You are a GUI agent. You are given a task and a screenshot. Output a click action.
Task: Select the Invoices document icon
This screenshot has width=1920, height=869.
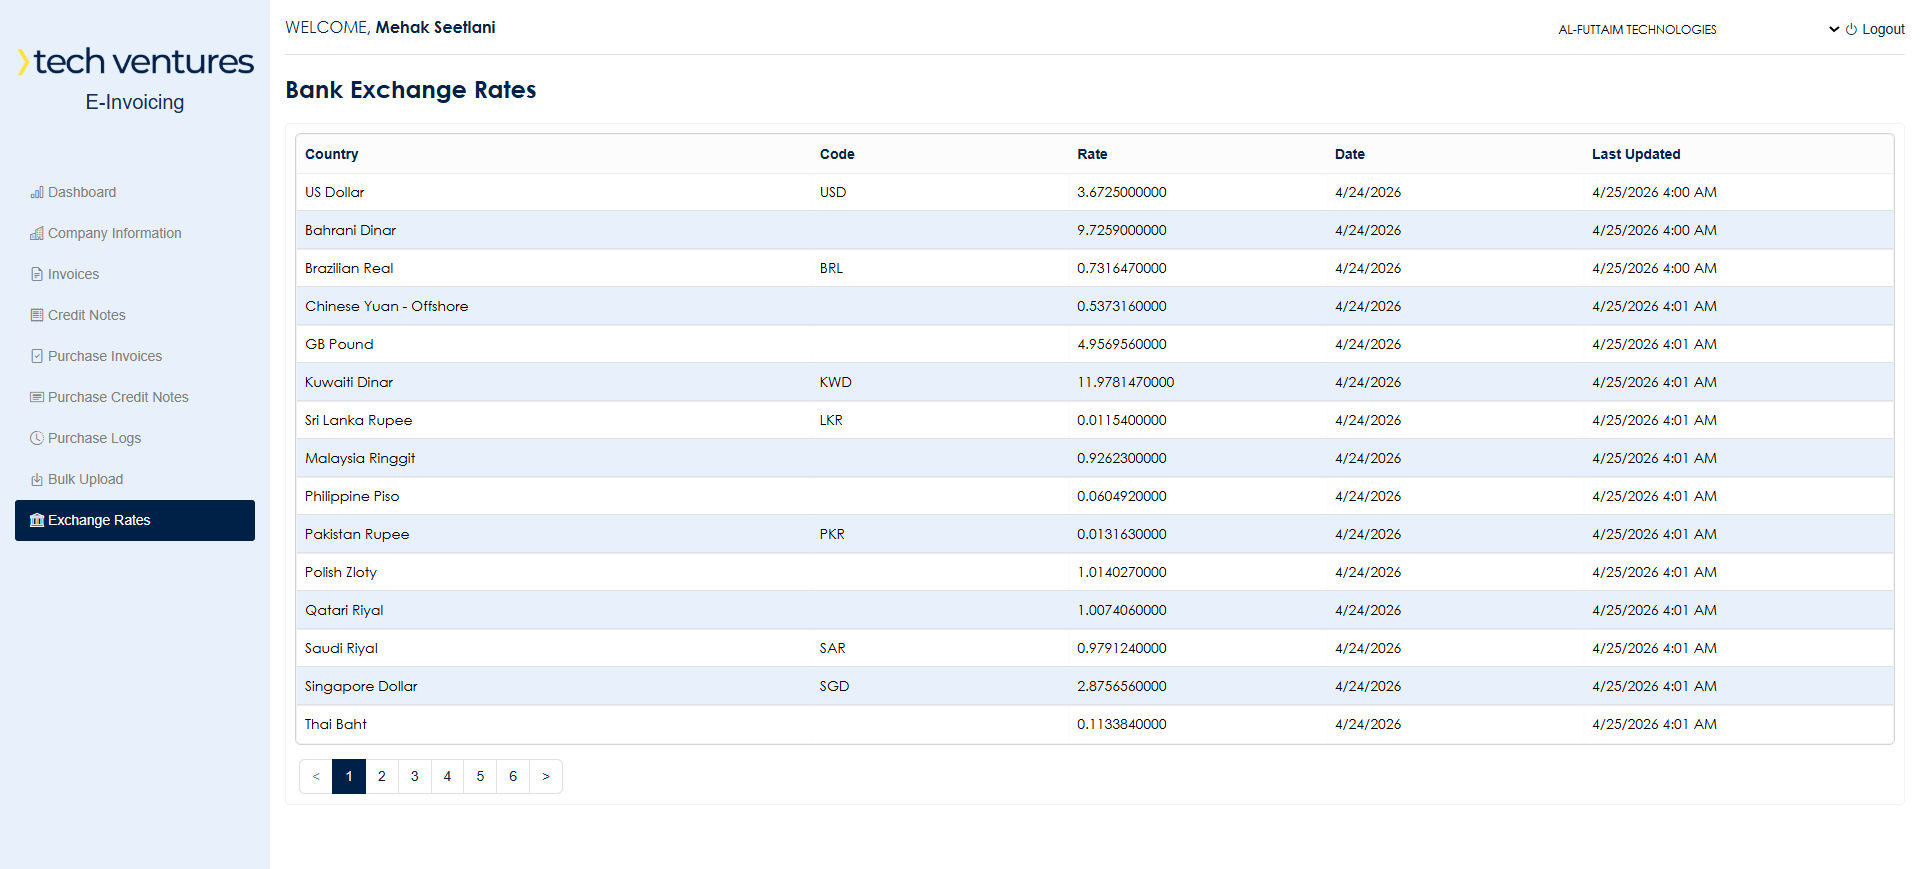click(x=37, y=274)
